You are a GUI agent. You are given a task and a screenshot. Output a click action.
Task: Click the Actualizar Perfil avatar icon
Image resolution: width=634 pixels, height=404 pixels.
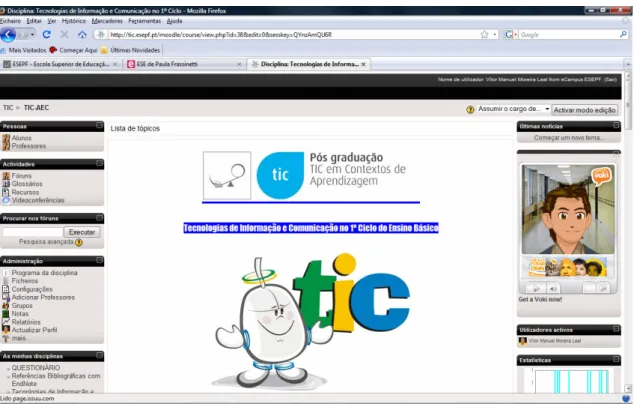click(6, 330)
